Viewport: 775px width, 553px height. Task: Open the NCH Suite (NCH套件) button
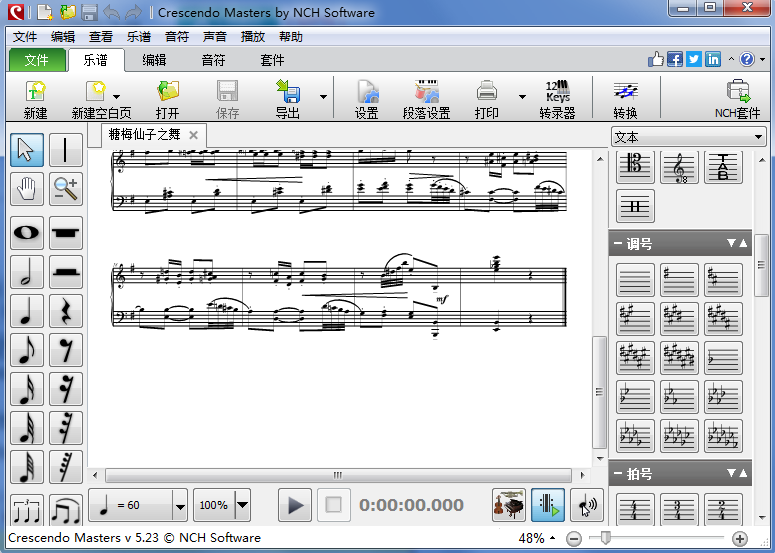tap(737, 99)
